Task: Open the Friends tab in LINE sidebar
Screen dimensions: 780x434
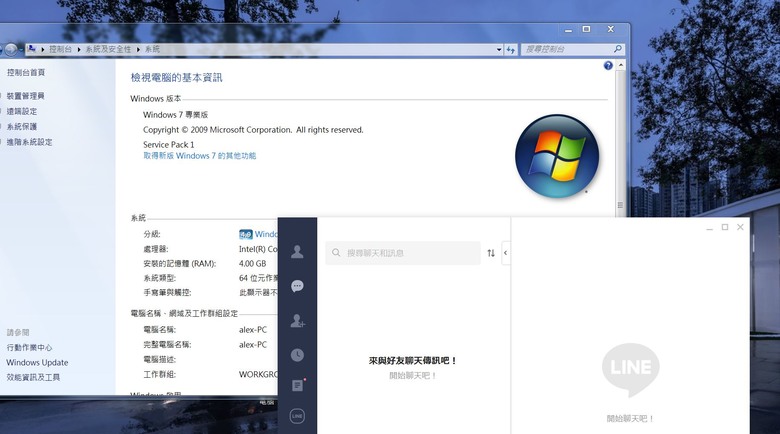Action: pos(297,252)
